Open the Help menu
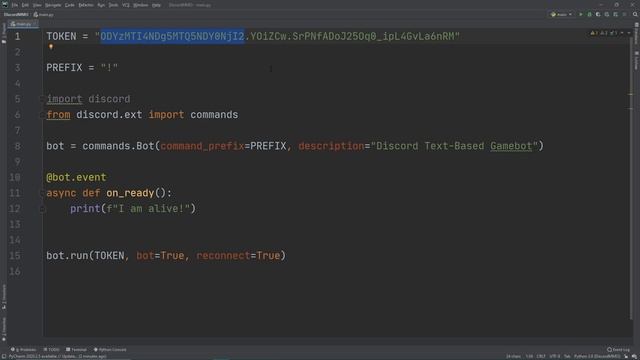This screenshot has width=640, height=360. (156, 5)
